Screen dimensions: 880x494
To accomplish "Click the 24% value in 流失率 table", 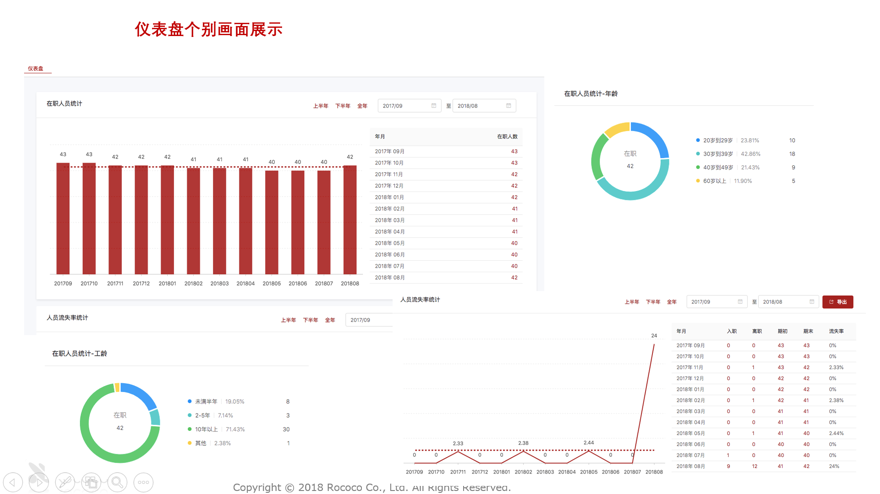I will (x=833, y=466).
